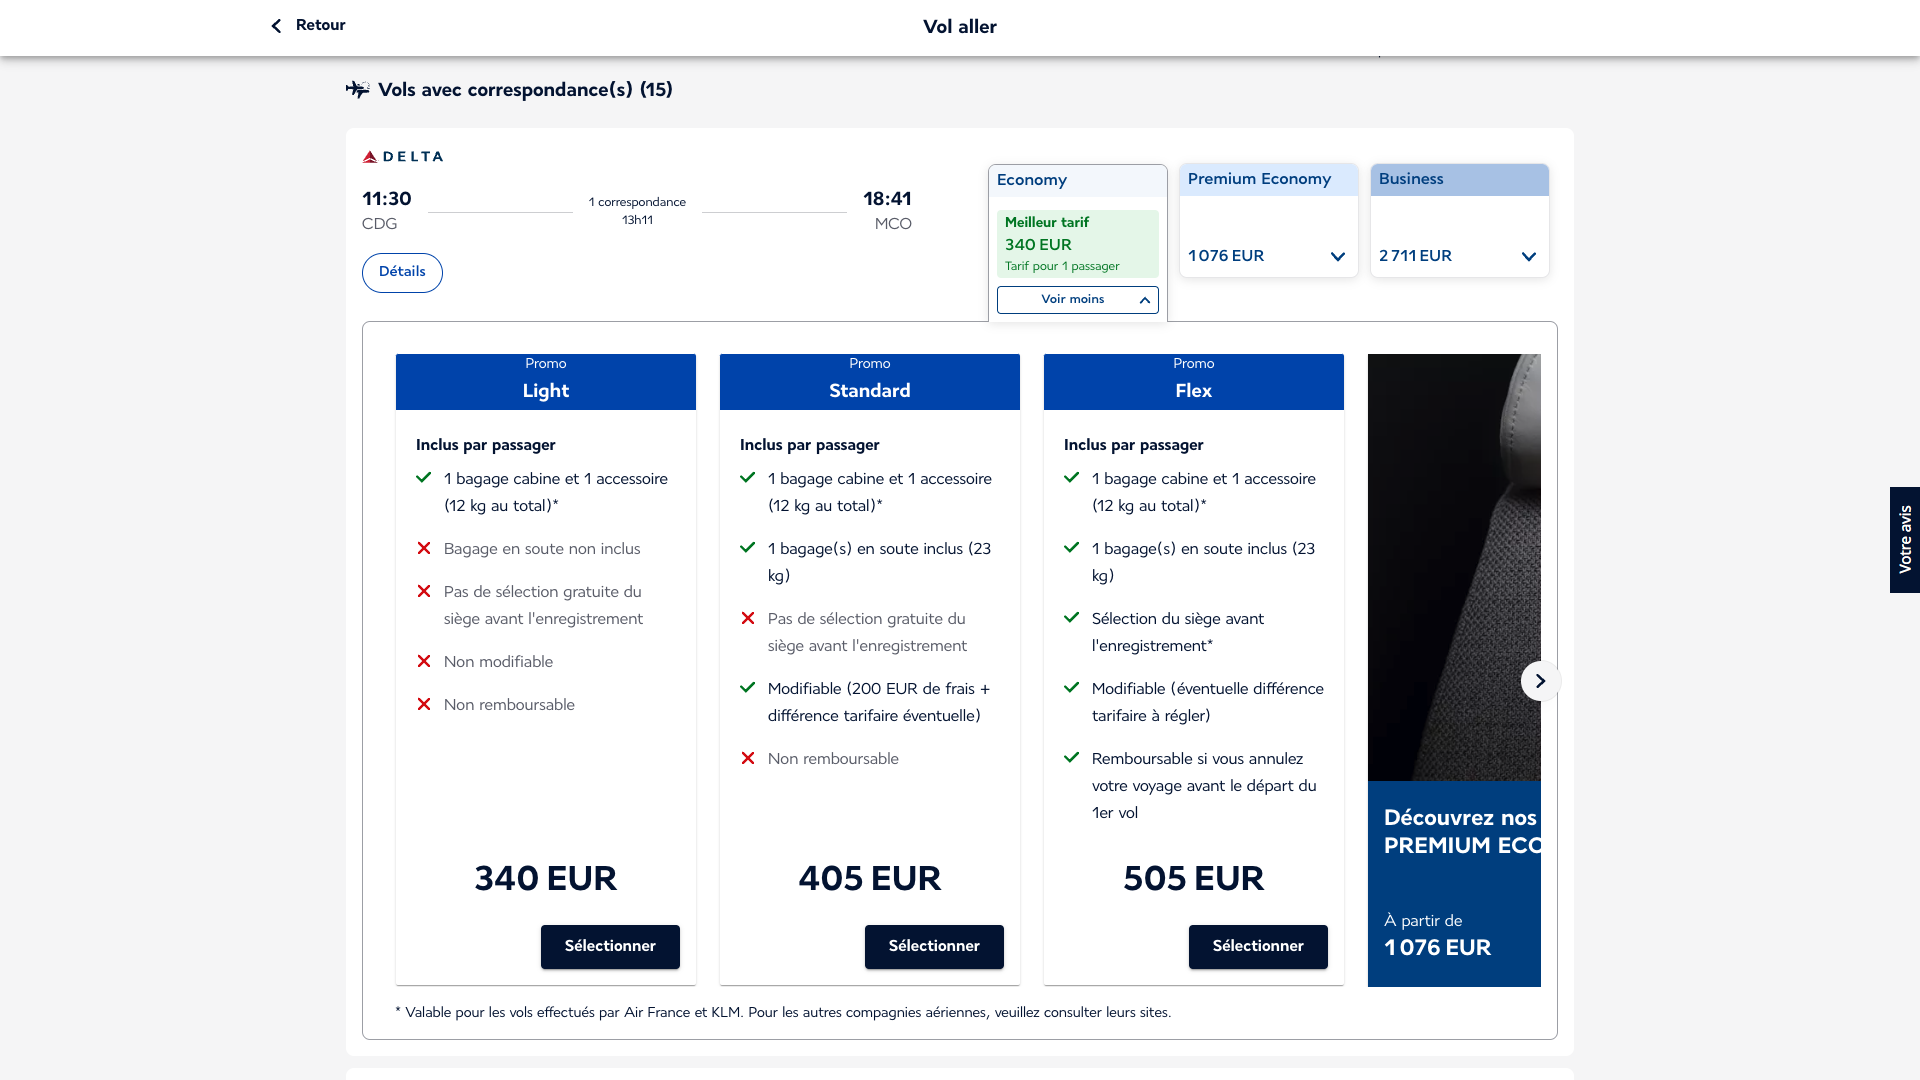Viewport: 1920px width, 1080px height.
Task: Click the connecting flights plane icon
Action: pyautogui.click(x=357, y=90)
